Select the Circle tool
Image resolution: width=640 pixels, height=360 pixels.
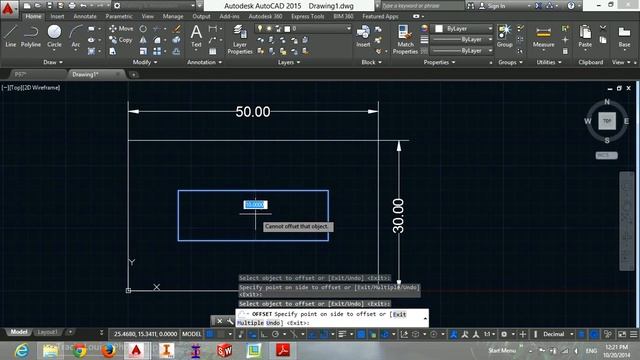[54, 36]
